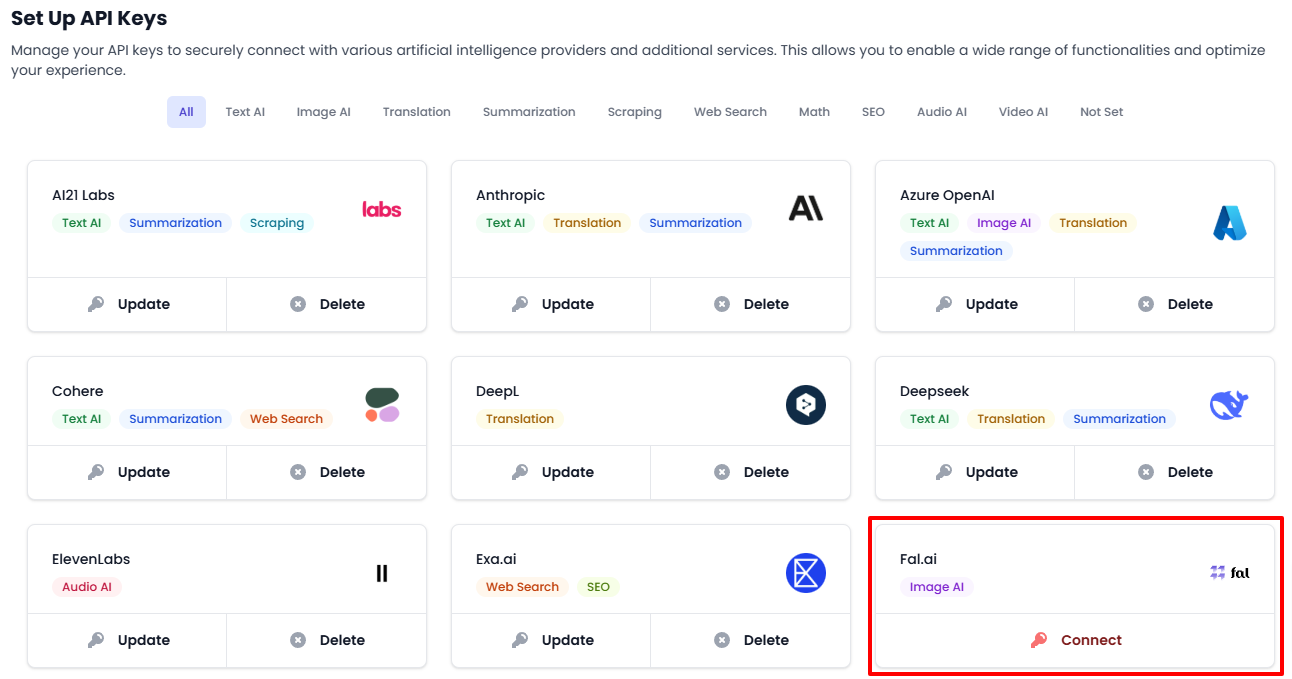Update the ElevenLabs API key
This screenshot has width=1292, height=679.
coord(127,640)
